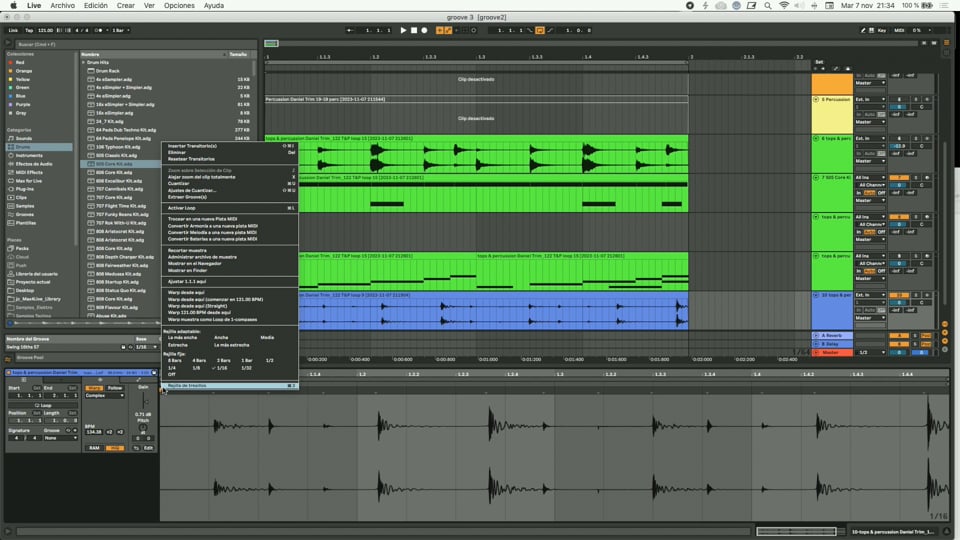The image size is (960, 540).
Task: Open the Wi-Fi status menu icon
Action: [784, 6]
